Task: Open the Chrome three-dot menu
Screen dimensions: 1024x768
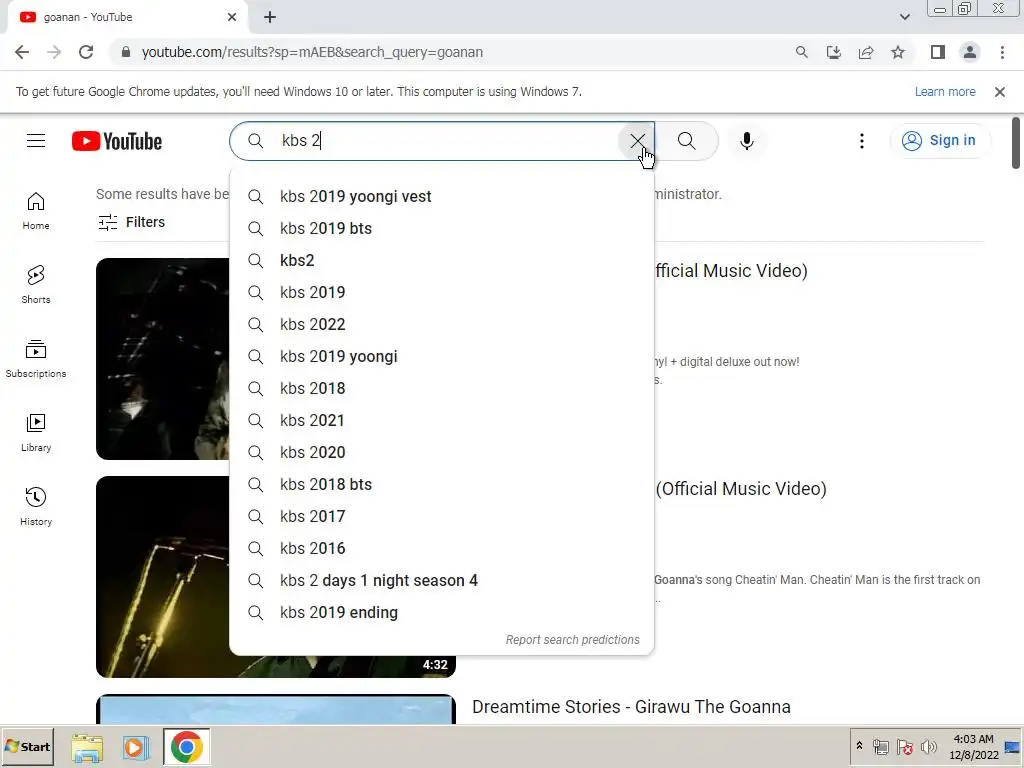Action: [1002, 52]
